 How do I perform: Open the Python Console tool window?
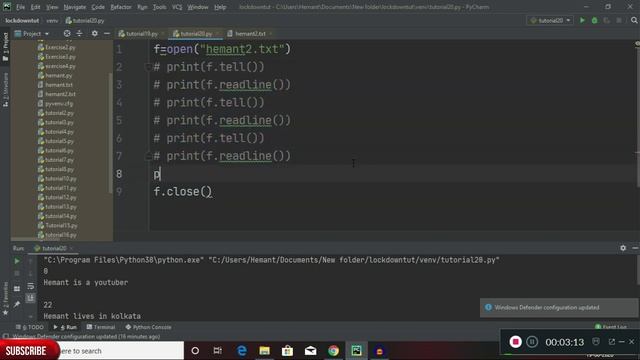tap(148, 327)
